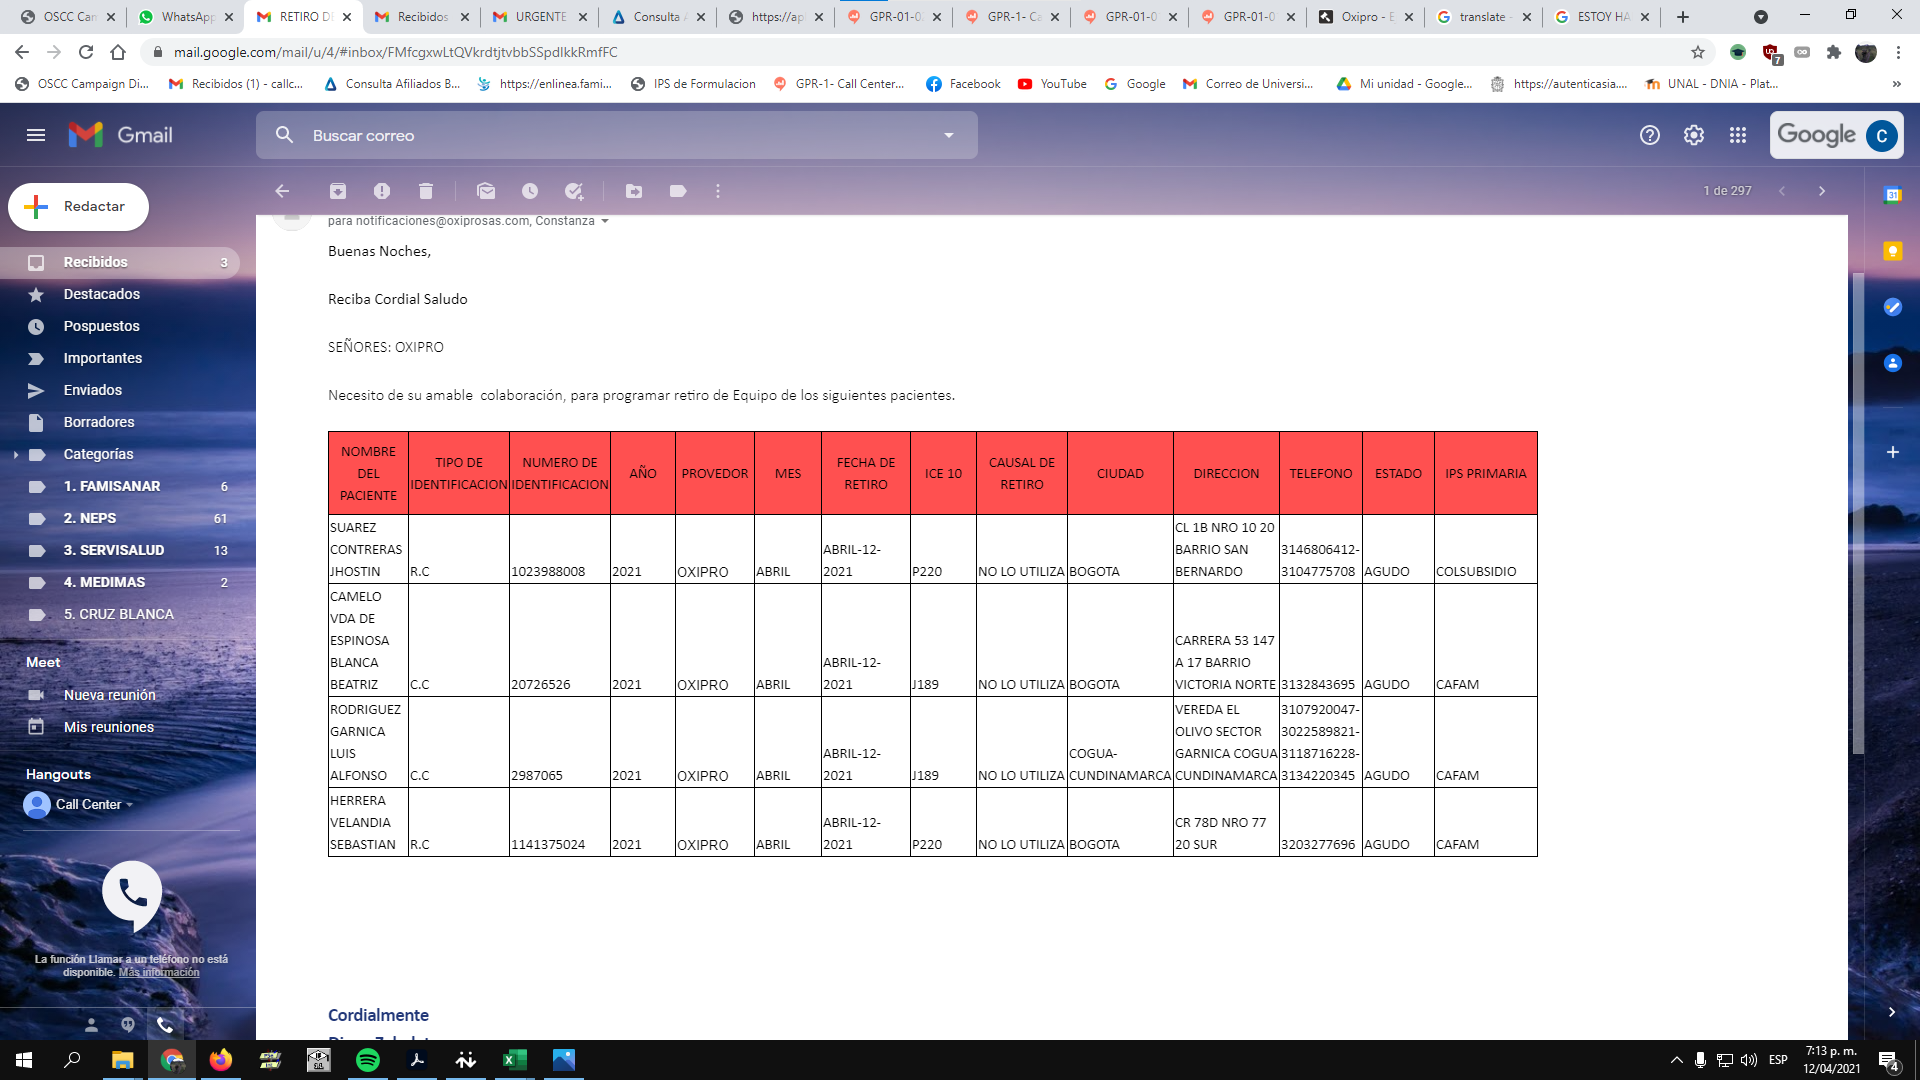
Task: Open the Gmail main menu hamburger
Action: (36, 135)
